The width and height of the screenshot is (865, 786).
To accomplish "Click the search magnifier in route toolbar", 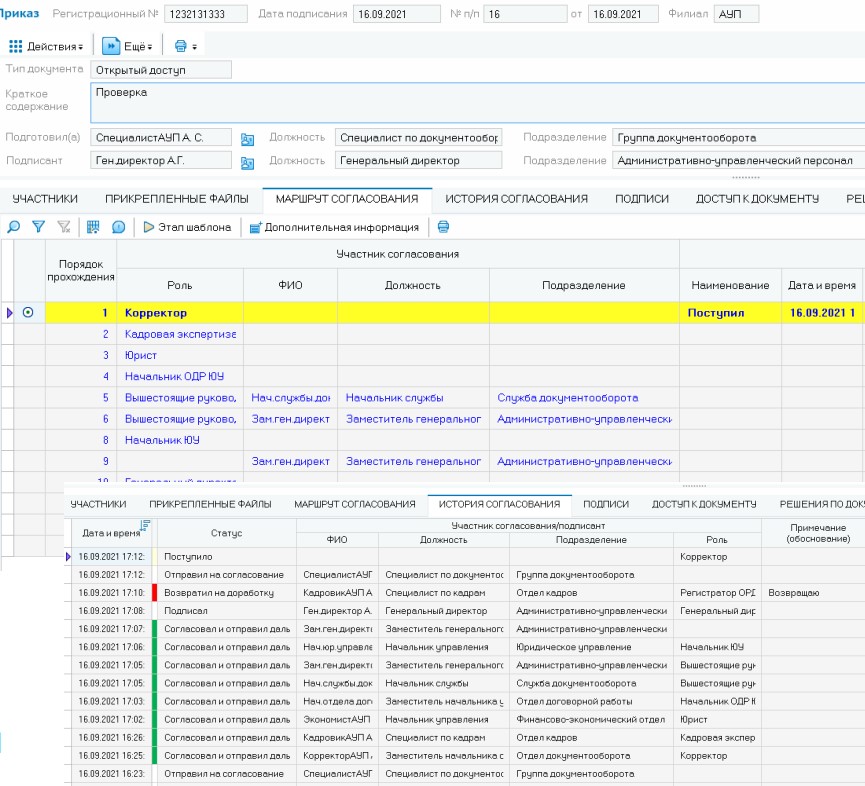I will point(13,227).
